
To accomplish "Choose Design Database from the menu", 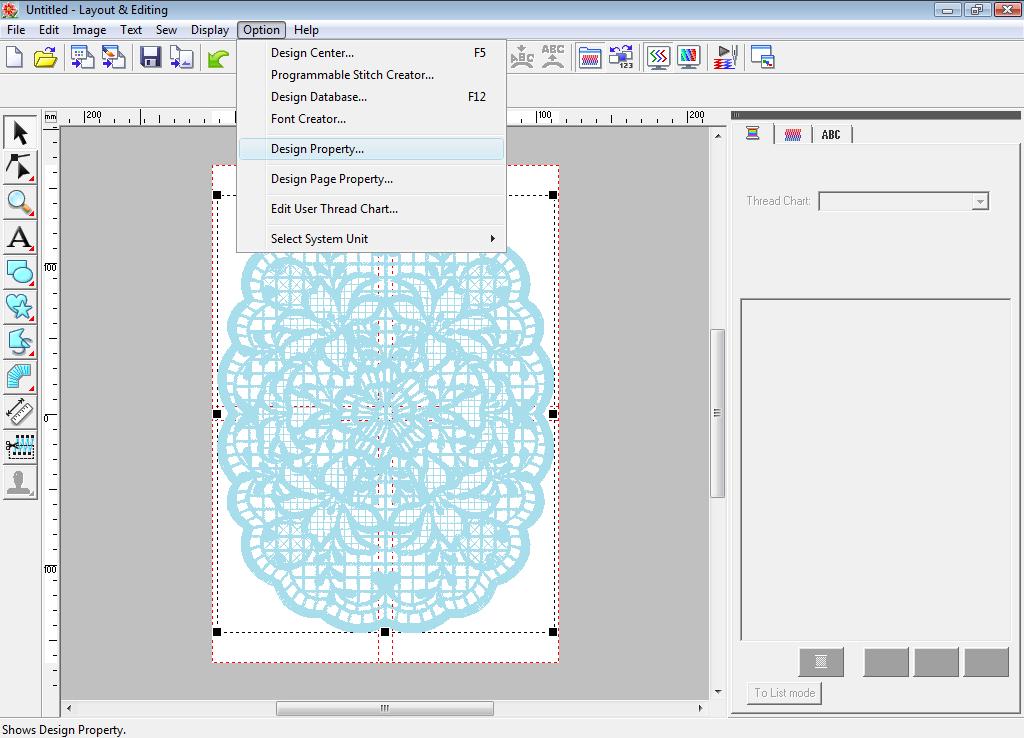I will (372, 97).
